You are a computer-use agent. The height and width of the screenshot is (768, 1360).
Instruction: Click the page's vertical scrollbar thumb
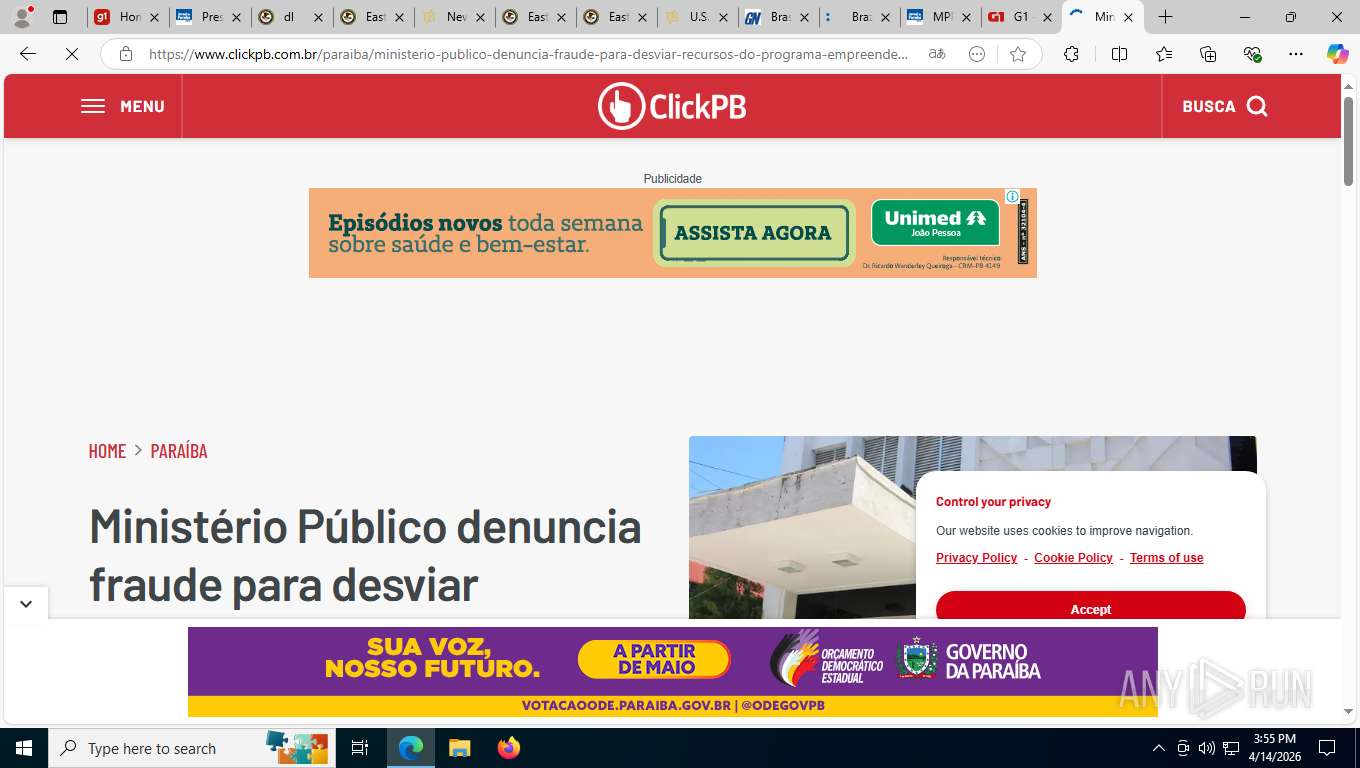(1348, 140)
